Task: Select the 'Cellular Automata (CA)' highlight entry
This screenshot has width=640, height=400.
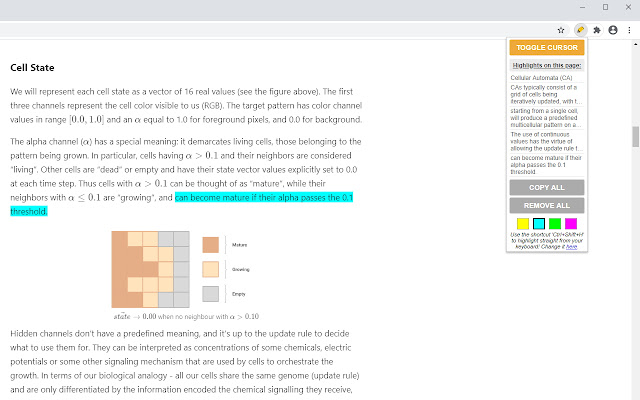Action: [547, 78]
